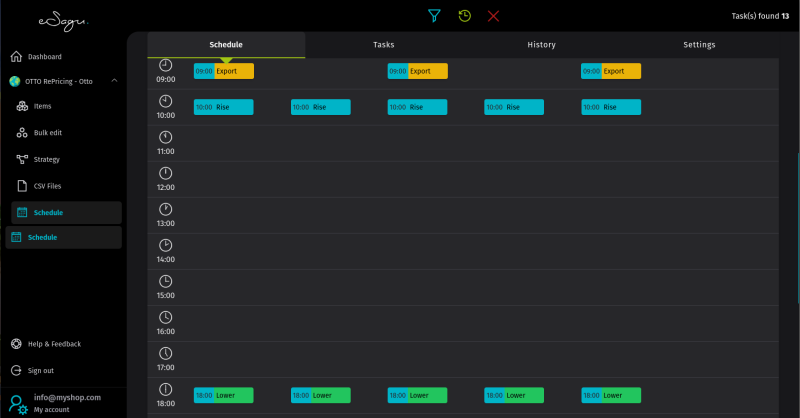The width and height of the screenshot is (800, 418).
Task: Open Items in the sidebar
Action: (42, 106)
